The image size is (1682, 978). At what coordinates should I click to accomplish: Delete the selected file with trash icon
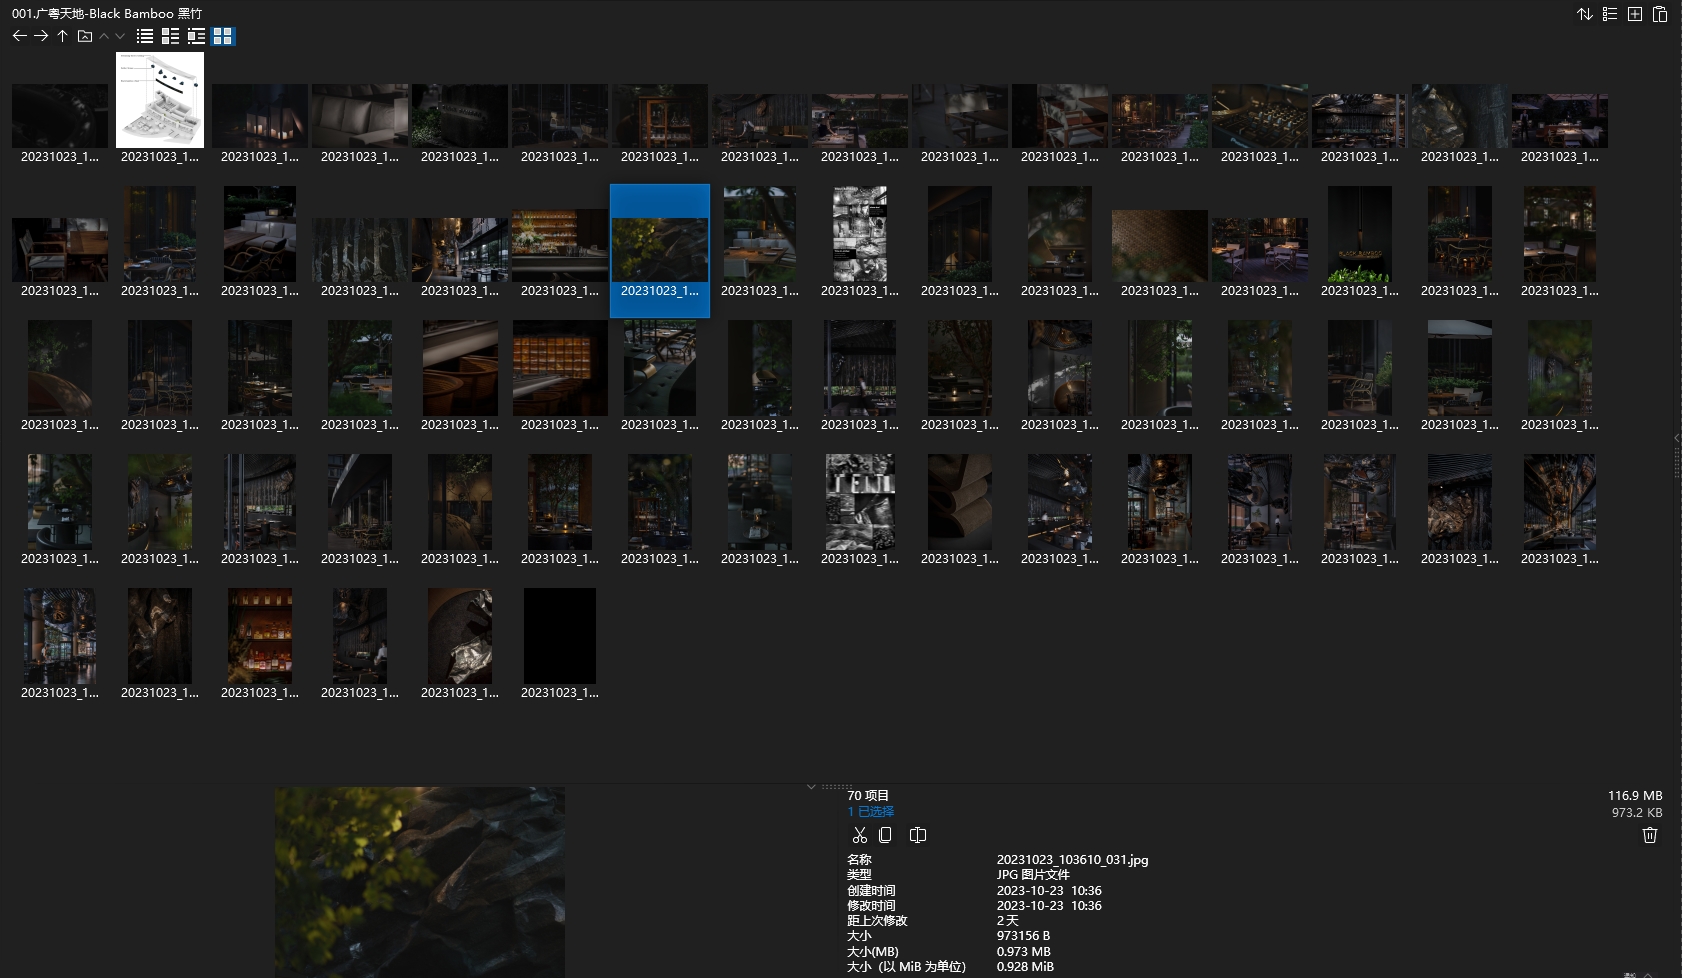(1650, 835)
